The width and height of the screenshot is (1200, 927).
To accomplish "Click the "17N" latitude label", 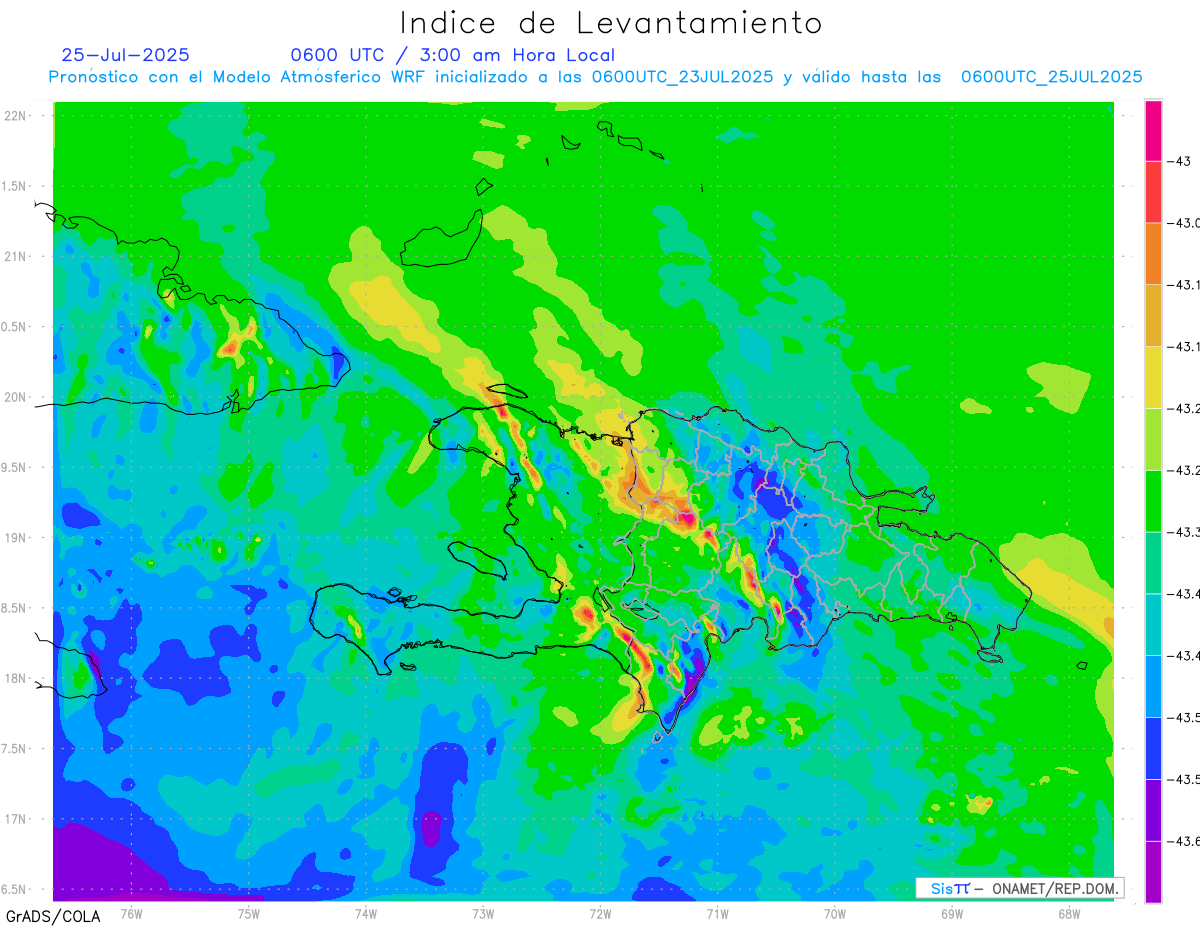I will click(16, 819).
